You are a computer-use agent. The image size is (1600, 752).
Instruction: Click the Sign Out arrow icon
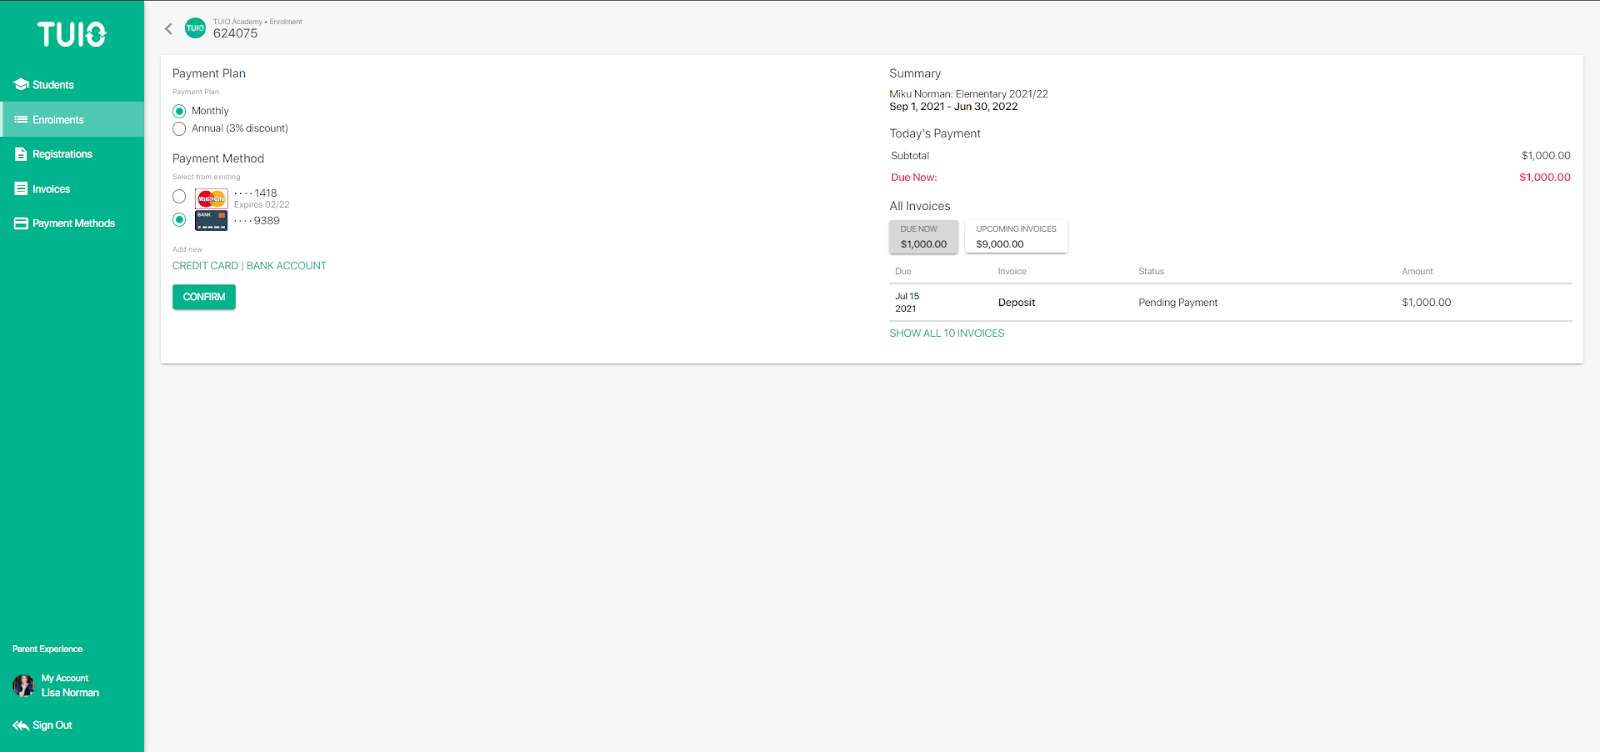[21, 726]
